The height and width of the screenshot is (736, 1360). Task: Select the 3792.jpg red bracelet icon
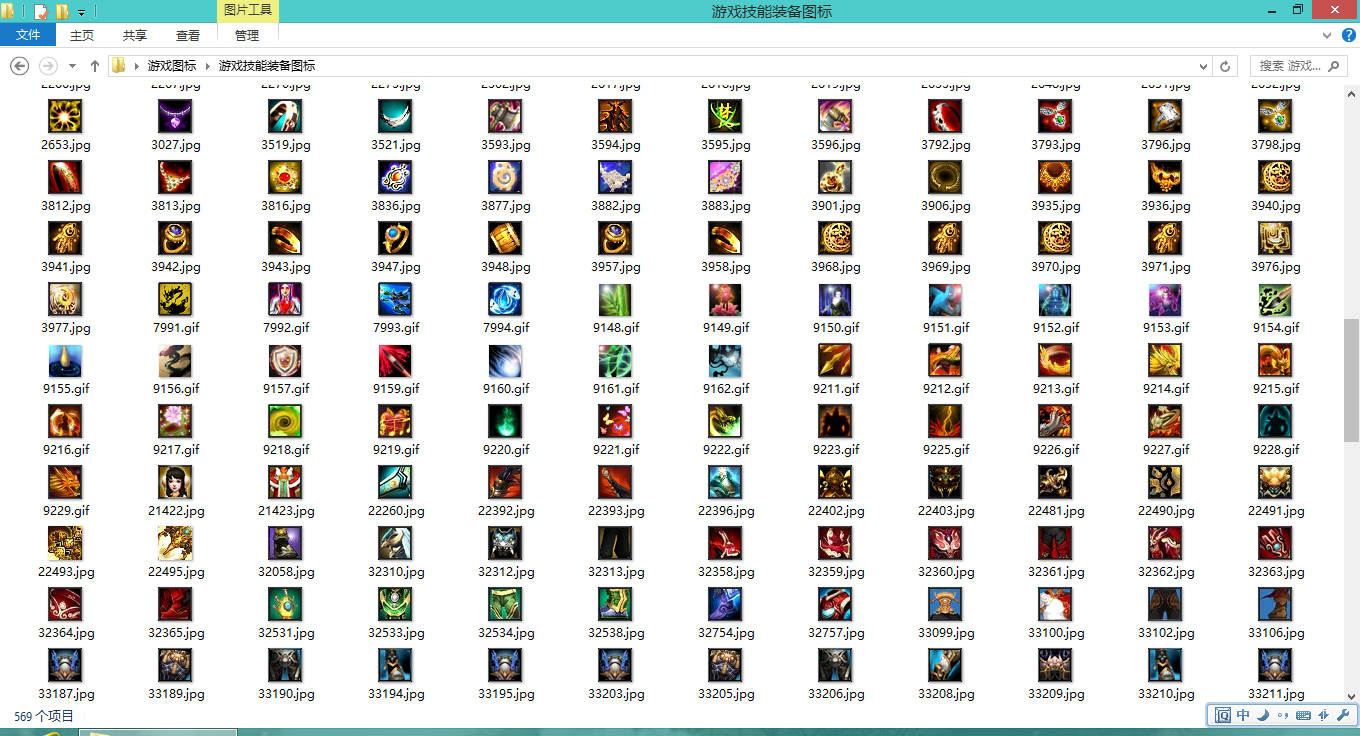945,117
